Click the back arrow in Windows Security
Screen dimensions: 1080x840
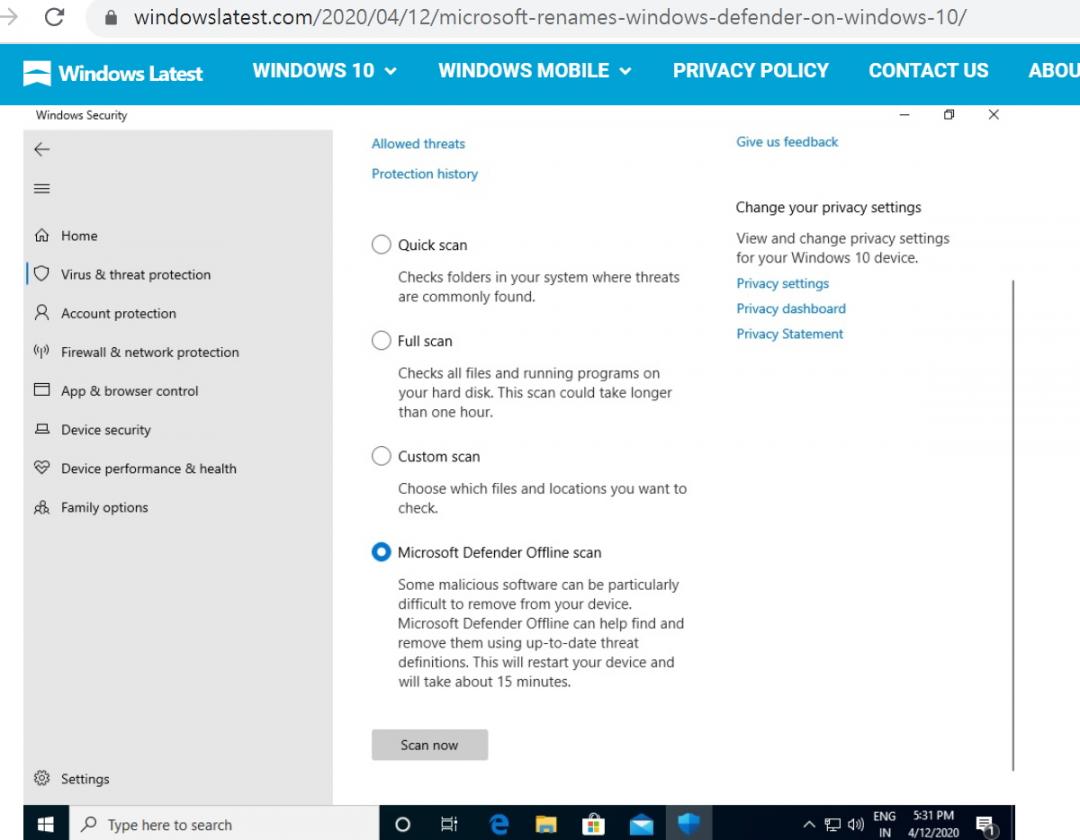point(42,149)
